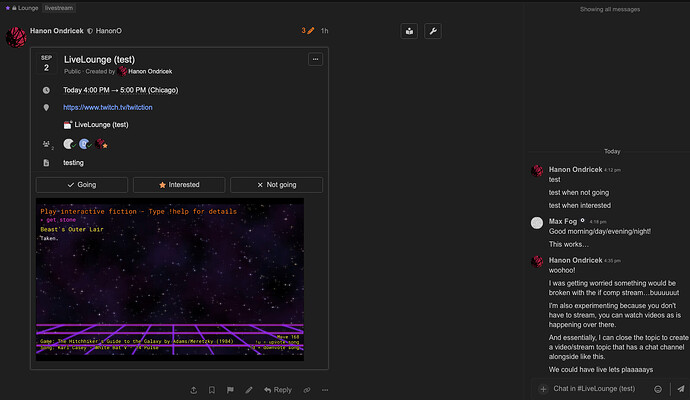This screenshot has width=690, height=400.
Task: Flag this post
Action: point(230,390)
